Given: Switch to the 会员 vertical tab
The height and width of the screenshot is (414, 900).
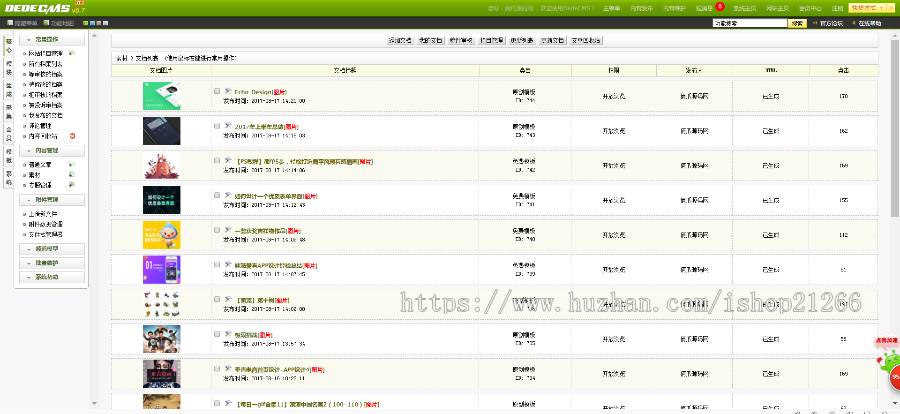Looking at the screenshot, I should point(9,133).
